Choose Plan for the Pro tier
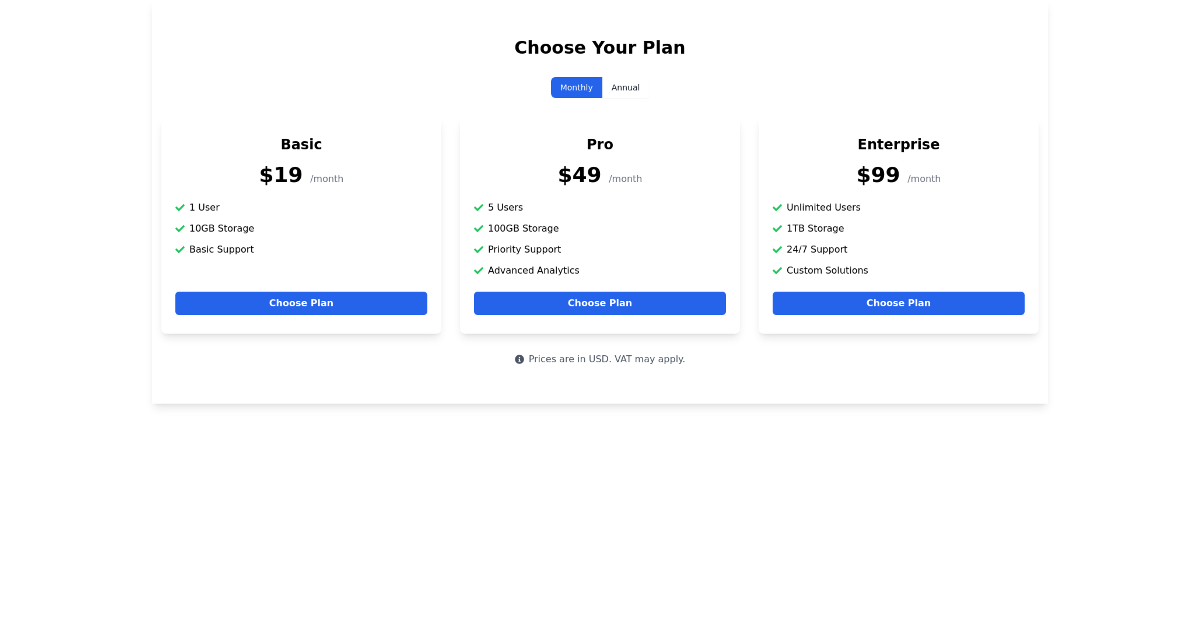The height and width of the screenshot is (630, 1200). pyautogui.click(x=600, y=303)
